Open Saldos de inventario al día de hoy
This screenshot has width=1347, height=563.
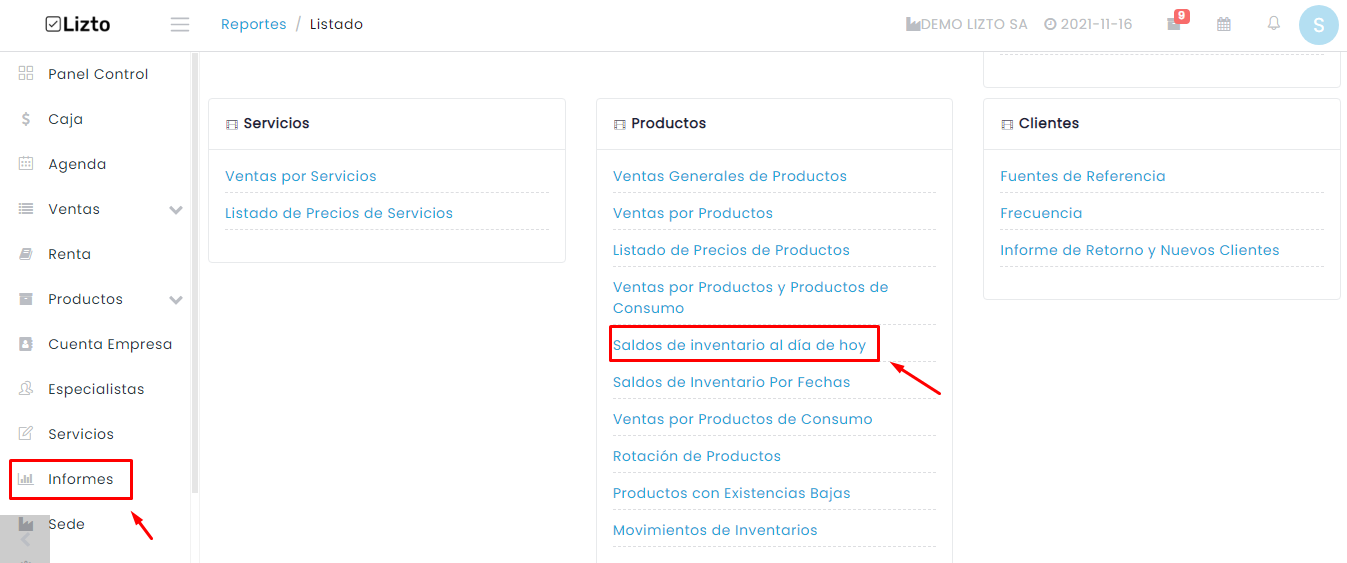click(739, 345)
